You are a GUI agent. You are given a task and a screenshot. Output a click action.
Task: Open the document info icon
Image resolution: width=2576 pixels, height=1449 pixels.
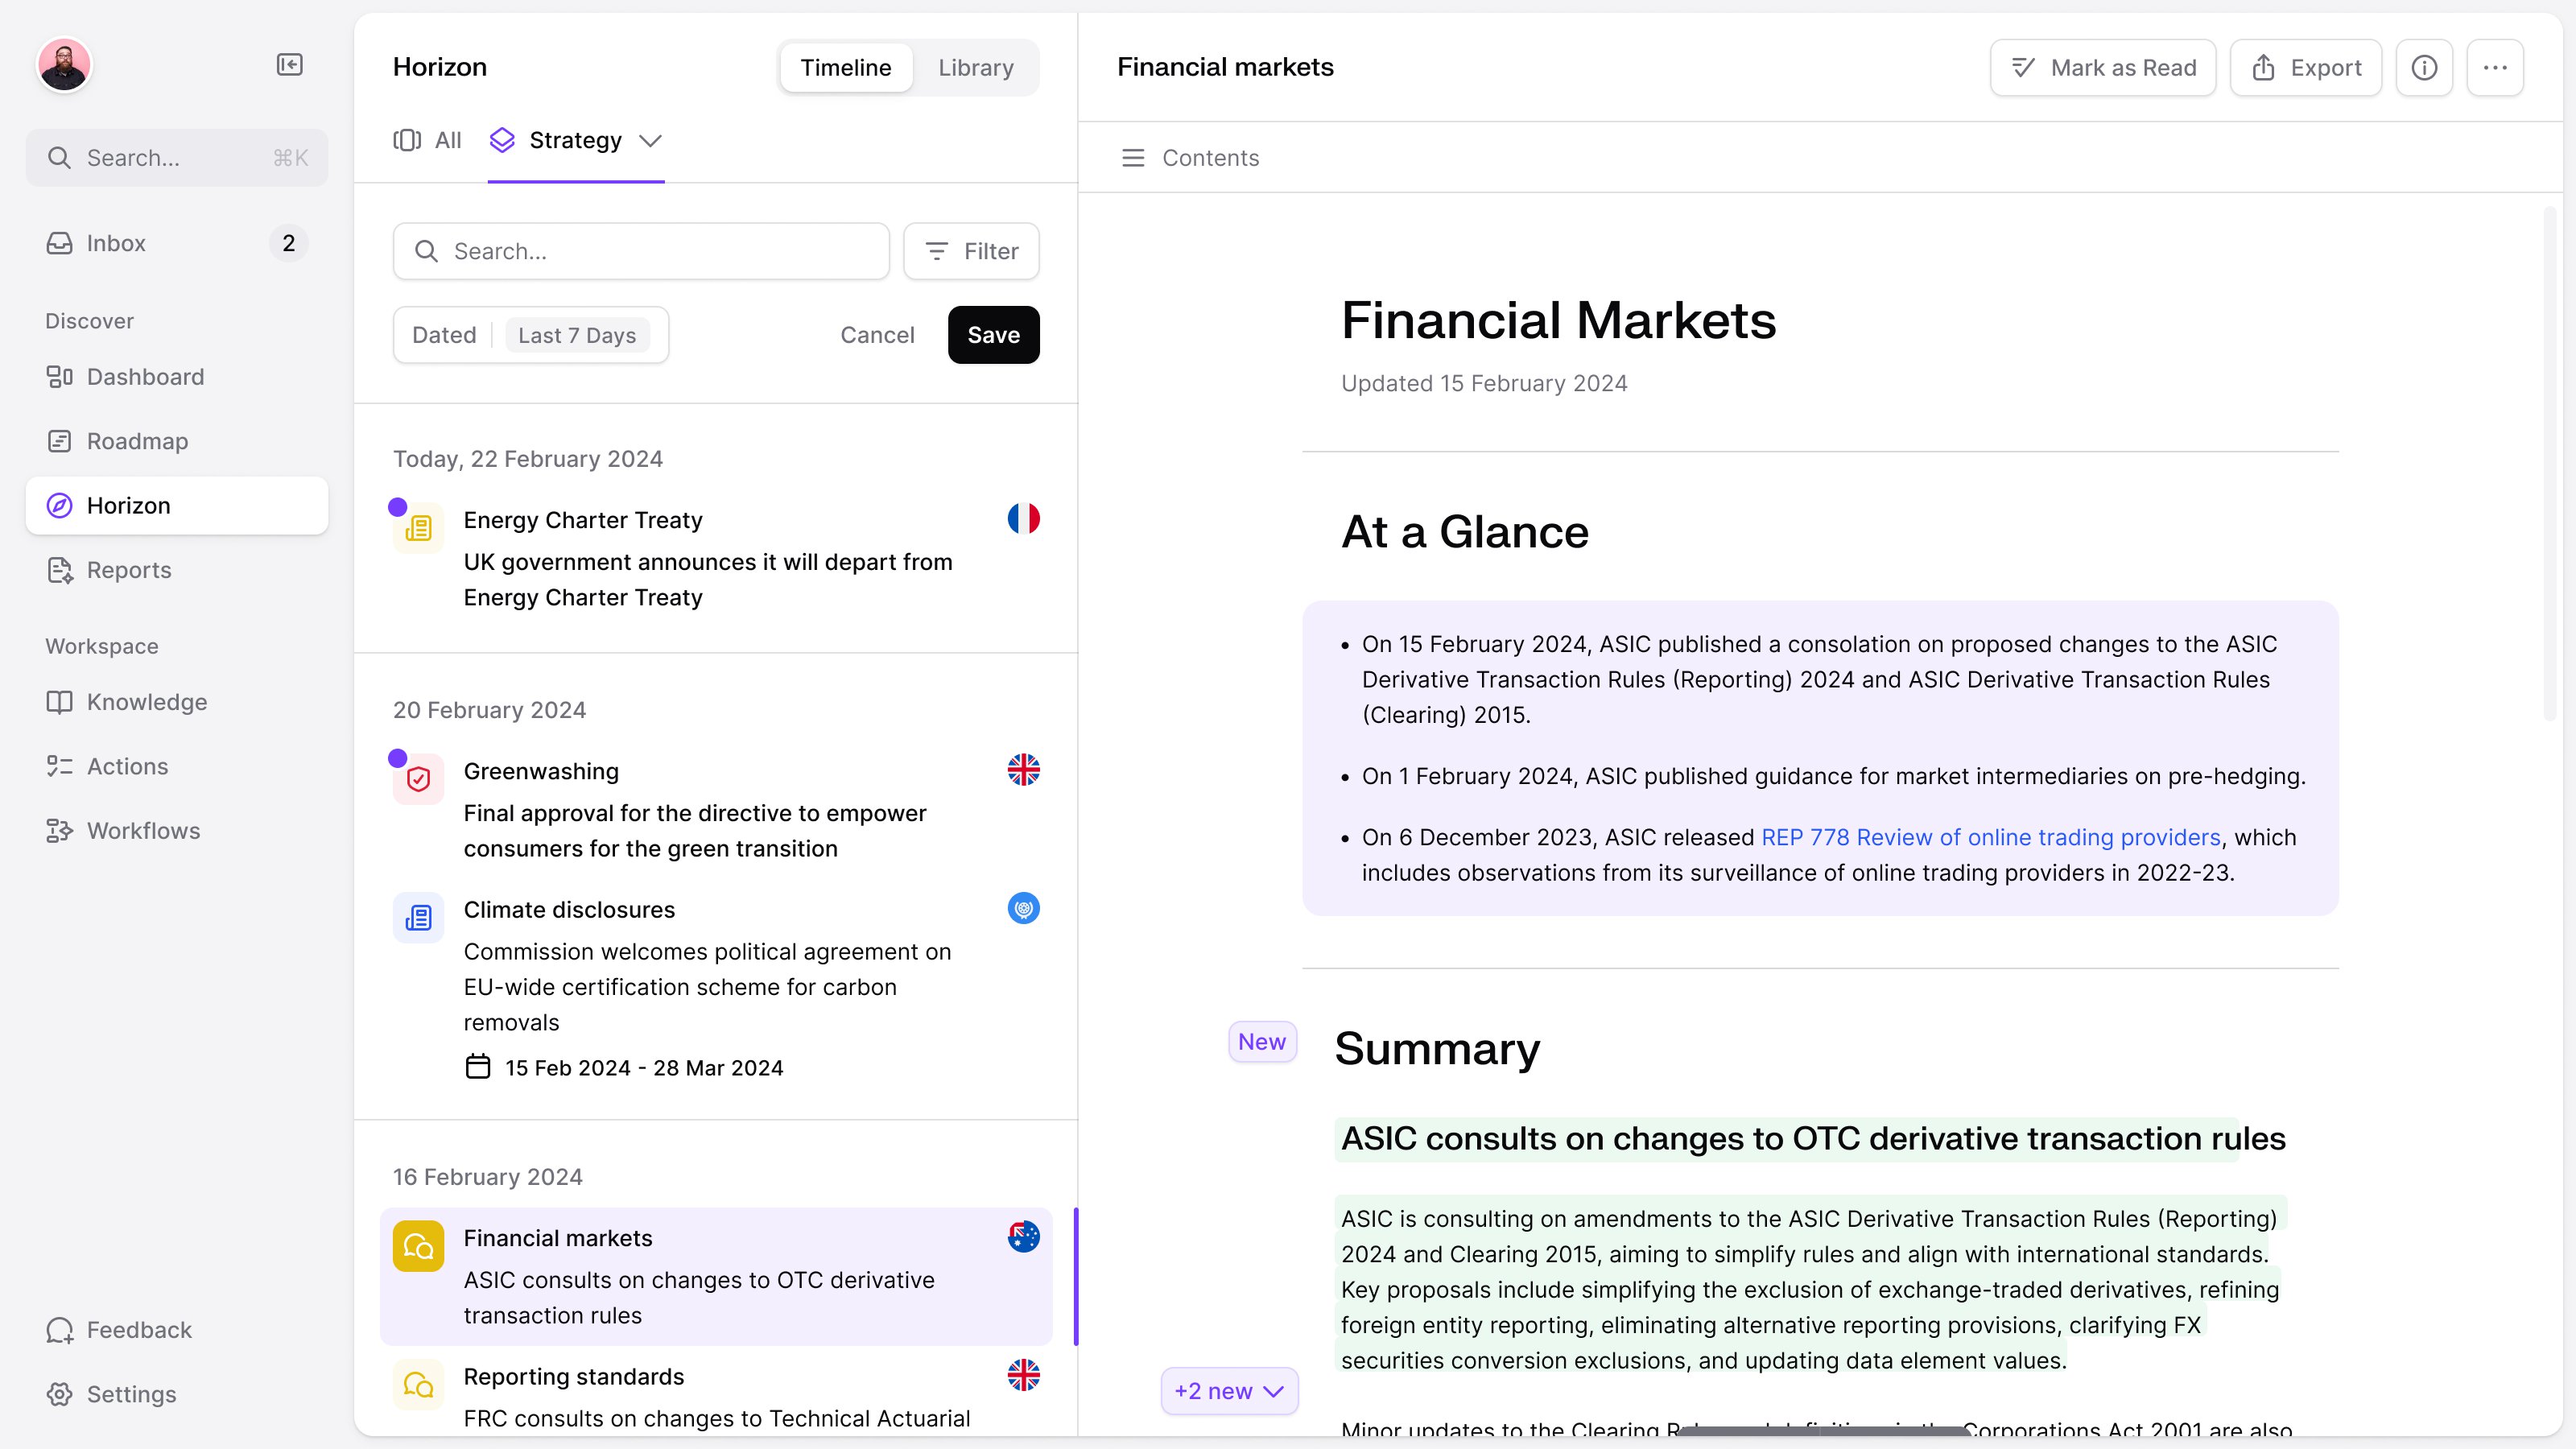(x=2424, y=67)
